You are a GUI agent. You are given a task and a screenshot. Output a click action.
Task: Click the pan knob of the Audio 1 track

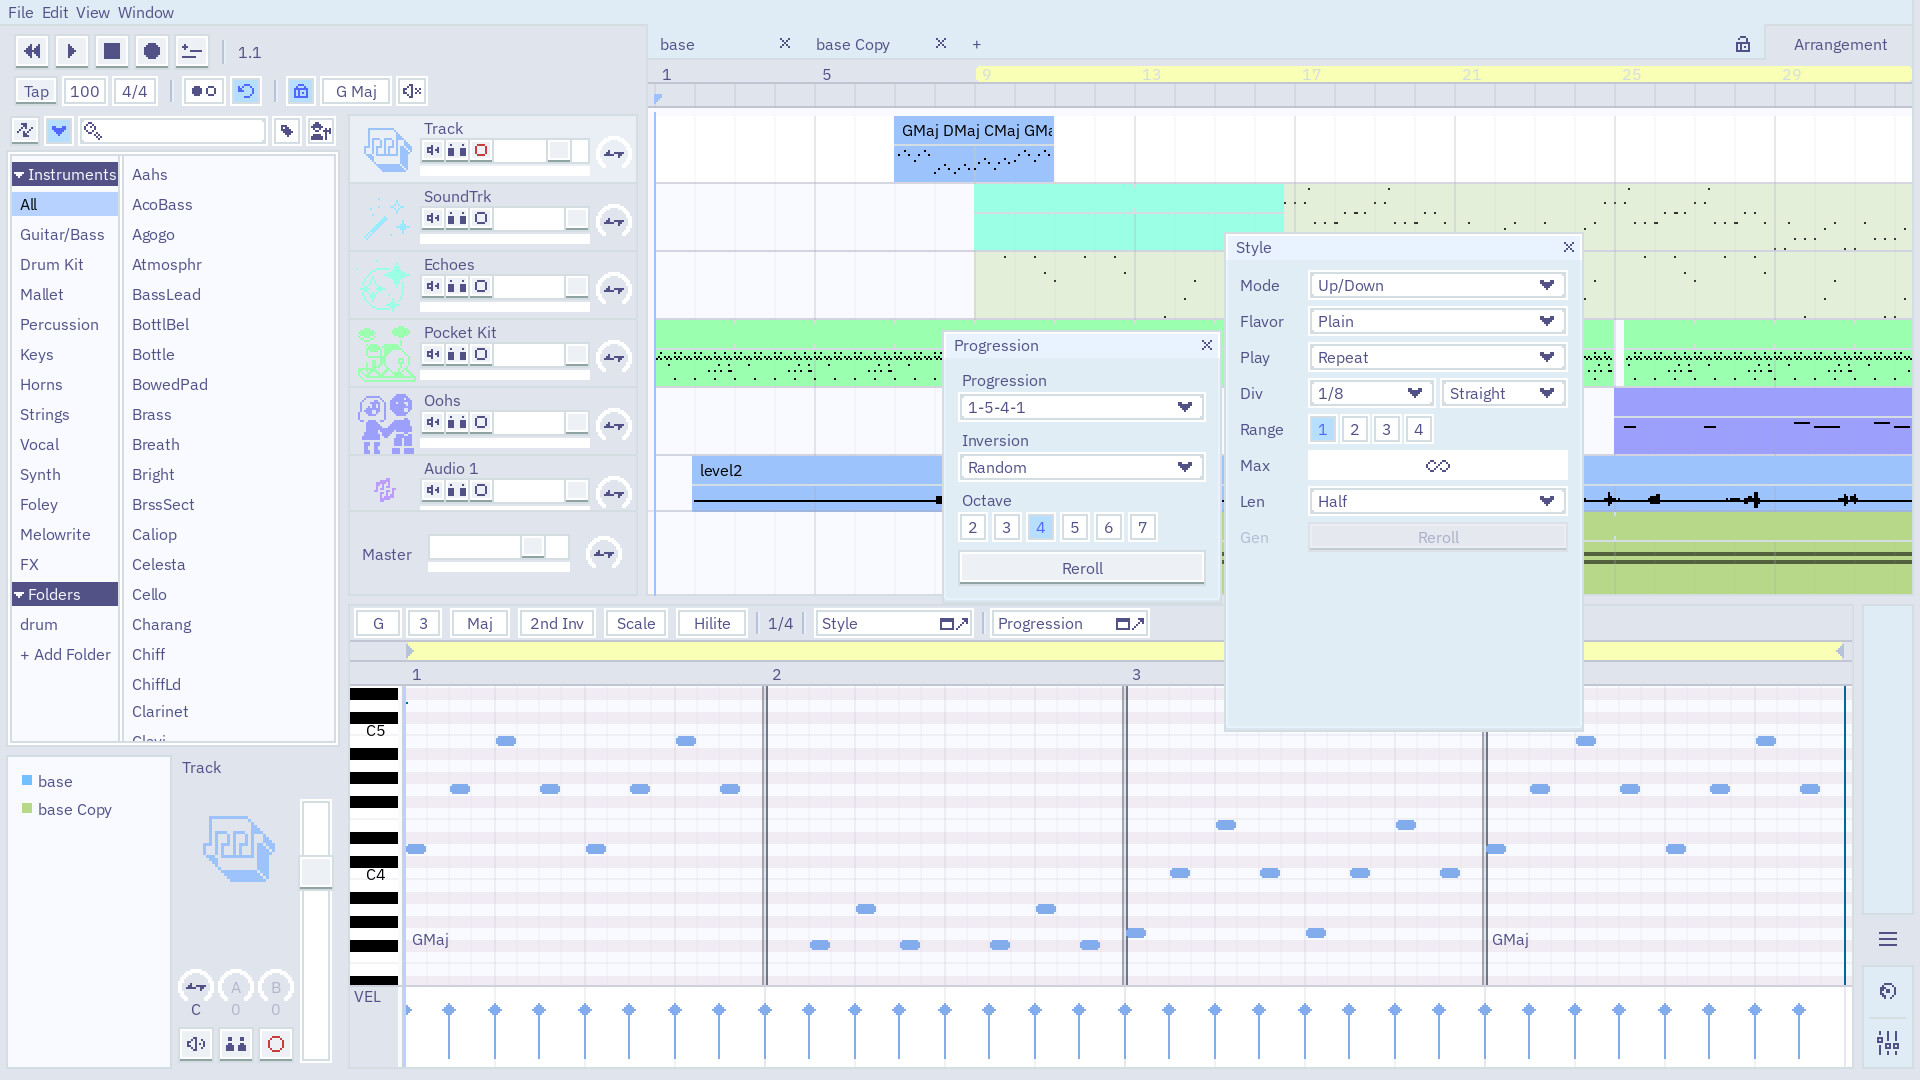613,492
